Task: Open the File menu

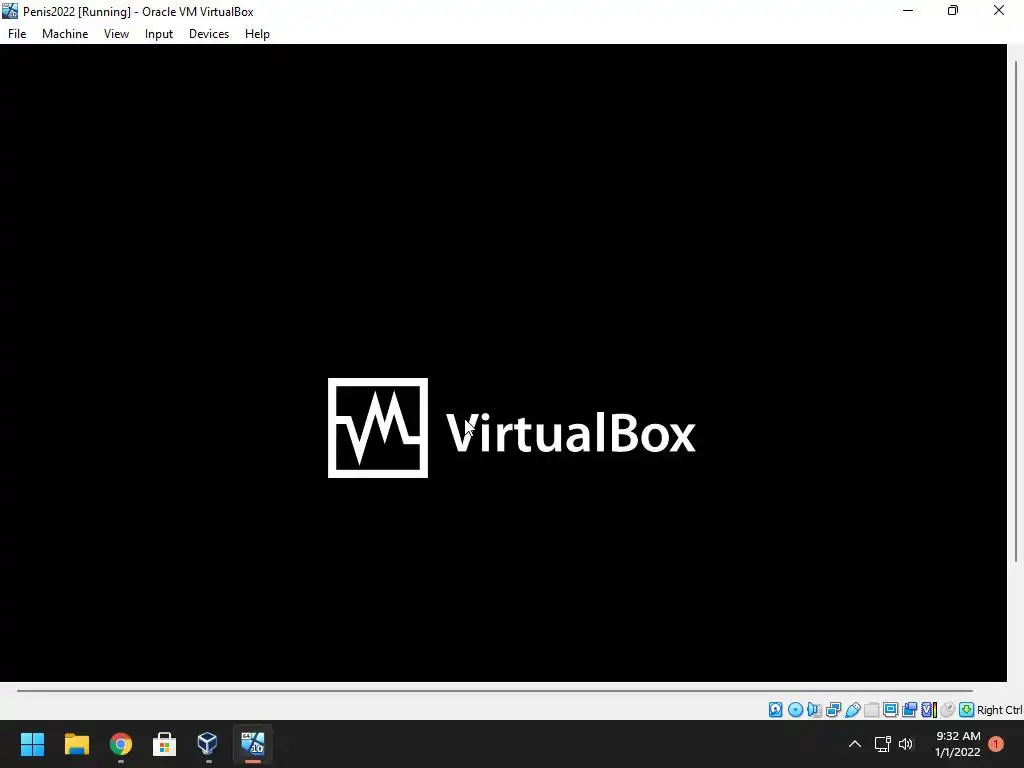Action: (x=17, y=34)
